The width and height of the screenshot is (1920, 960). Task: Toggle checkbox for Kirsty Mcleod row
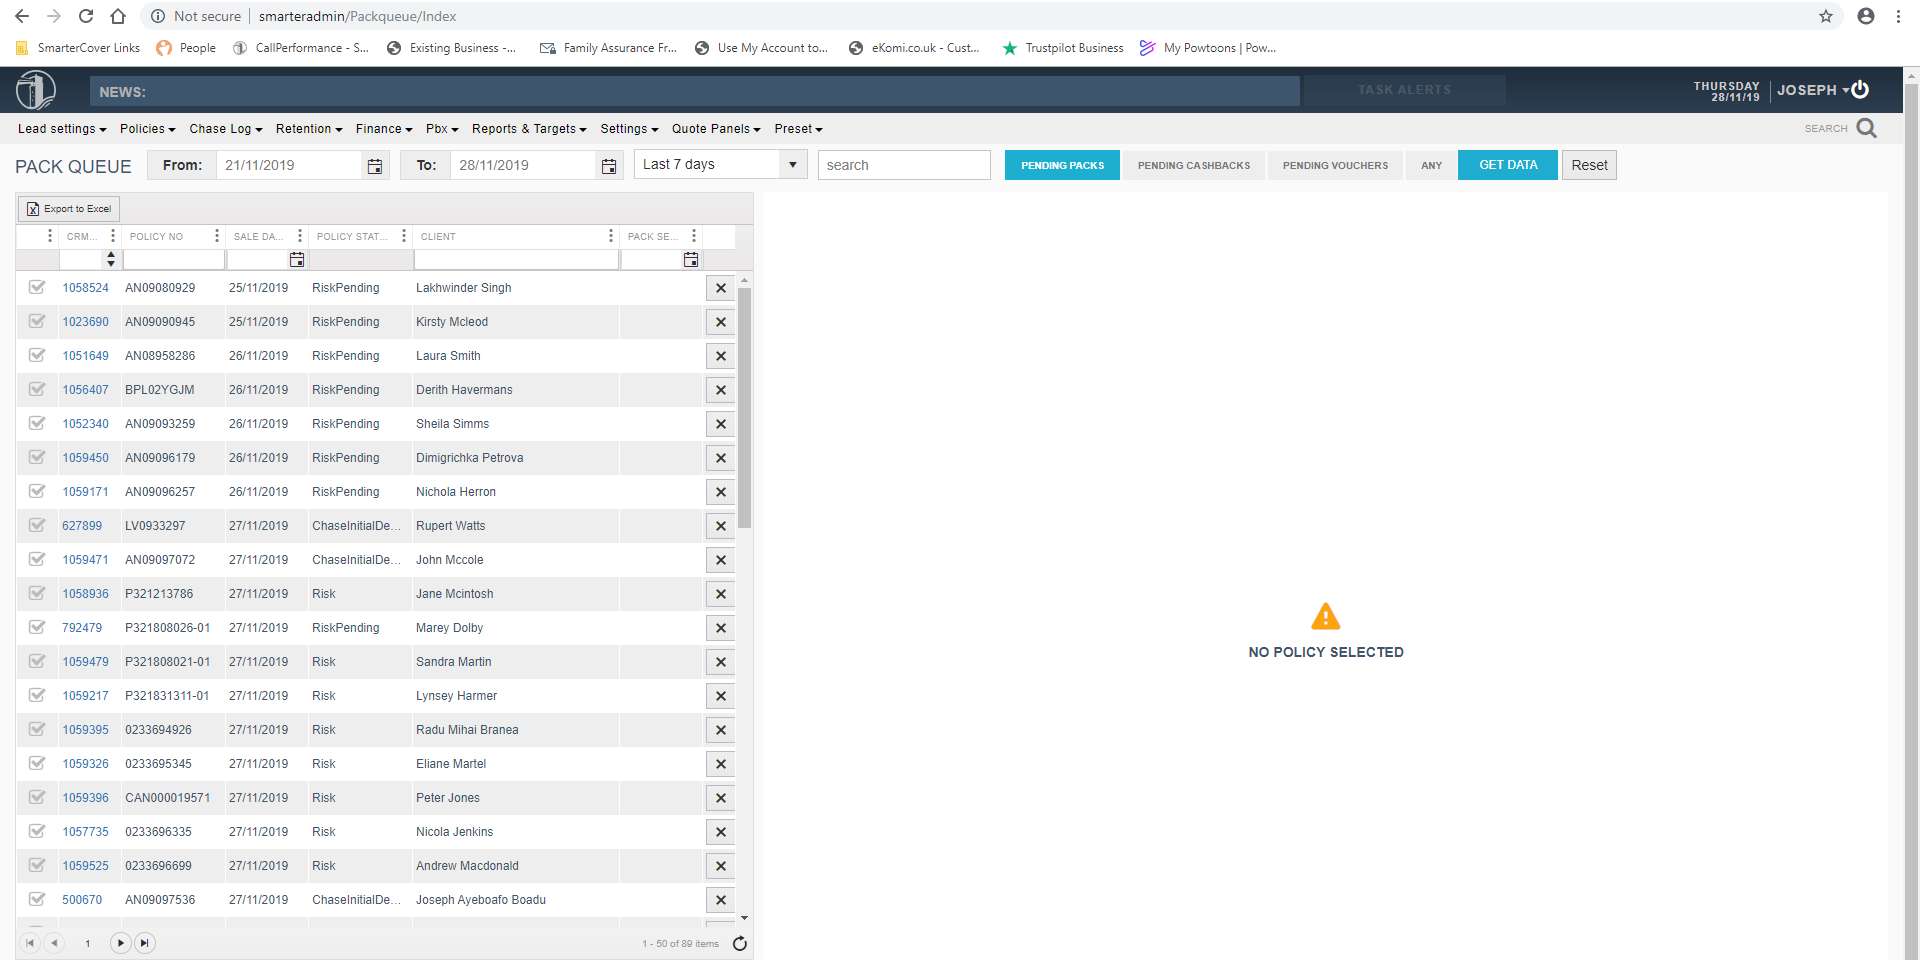tap(37, 321)
